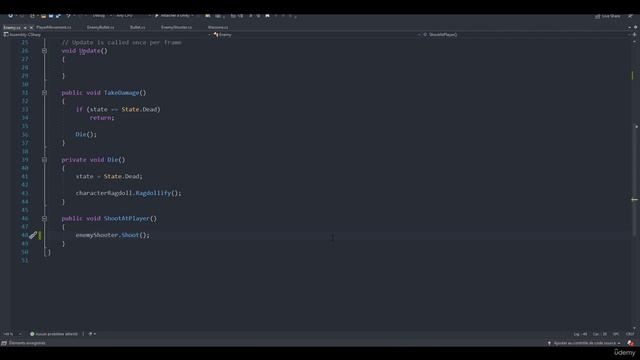Image resolution: width=640 pixels, height=360 pixels.
Task: Switch to the Enemy.cs tab
Action: coord(11,27)
